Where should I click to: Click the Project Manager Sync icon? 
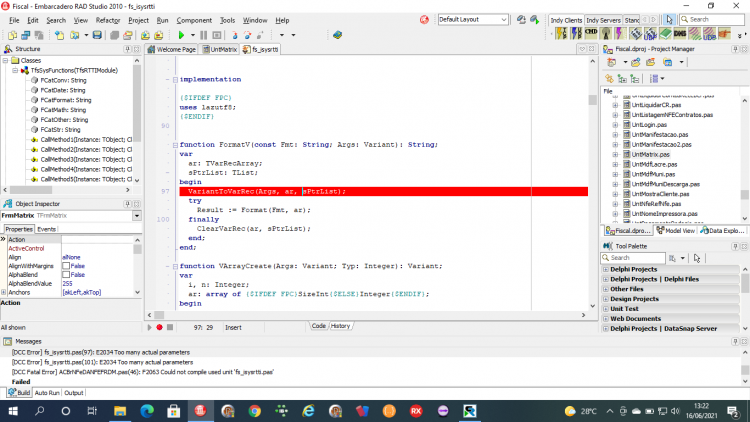[x=609, y=78]
